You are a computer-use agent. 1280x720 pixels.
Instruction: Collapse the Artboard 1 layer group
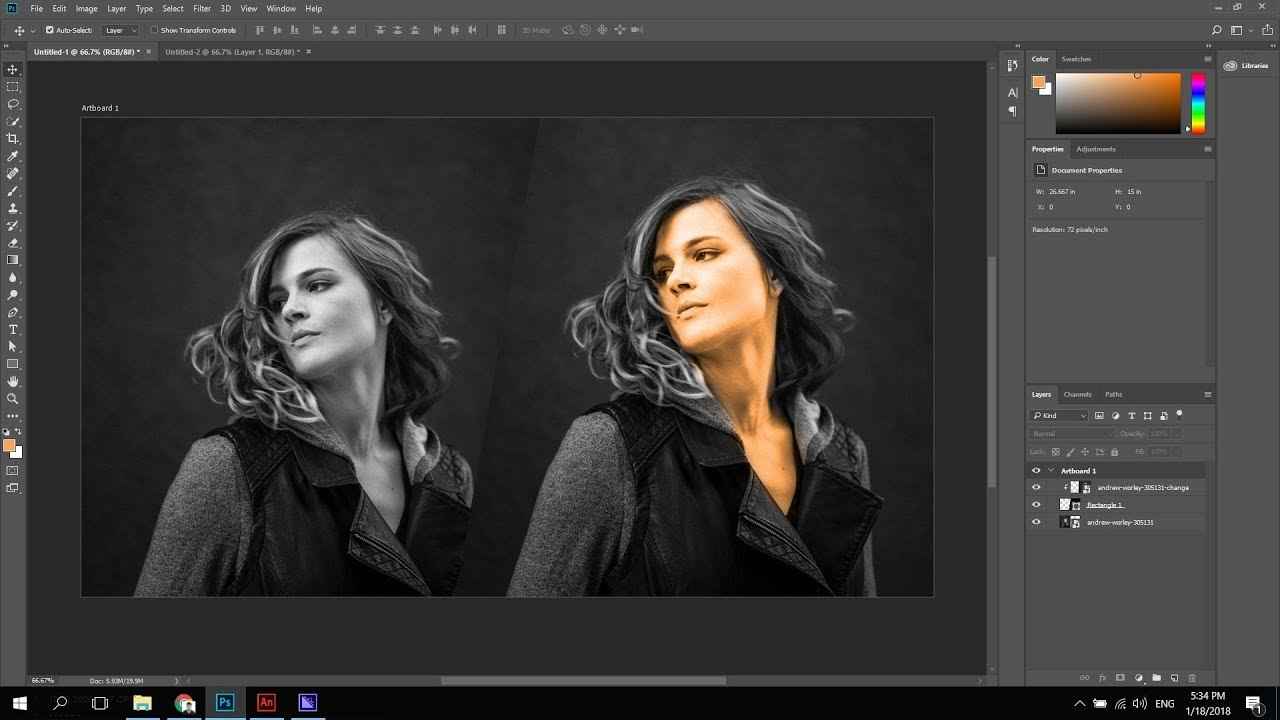tap(1050, 470)
